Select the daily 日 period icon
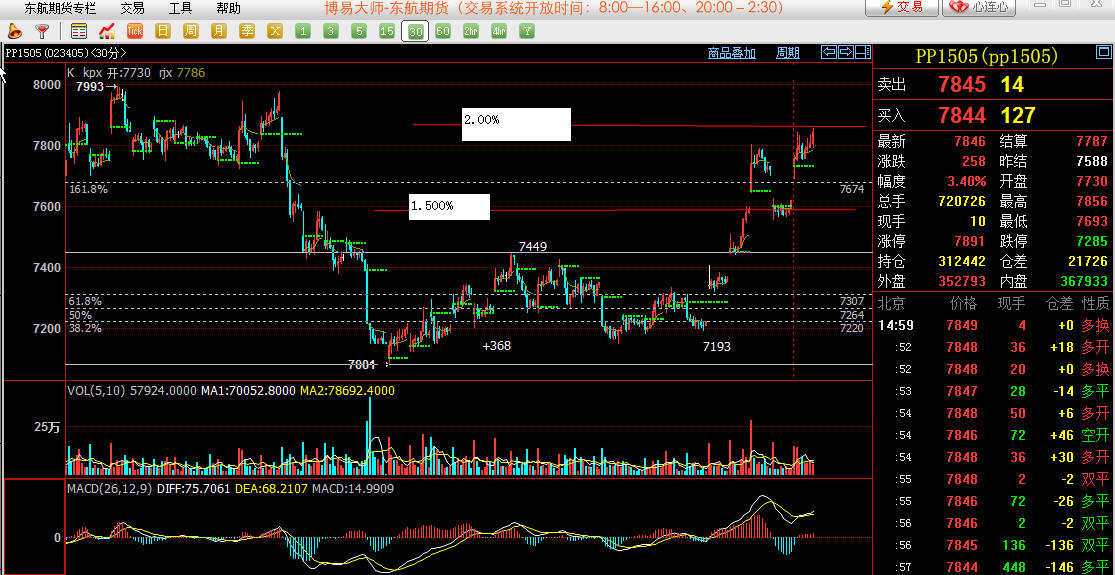1115x575 pixels. (x=162, y=31)
